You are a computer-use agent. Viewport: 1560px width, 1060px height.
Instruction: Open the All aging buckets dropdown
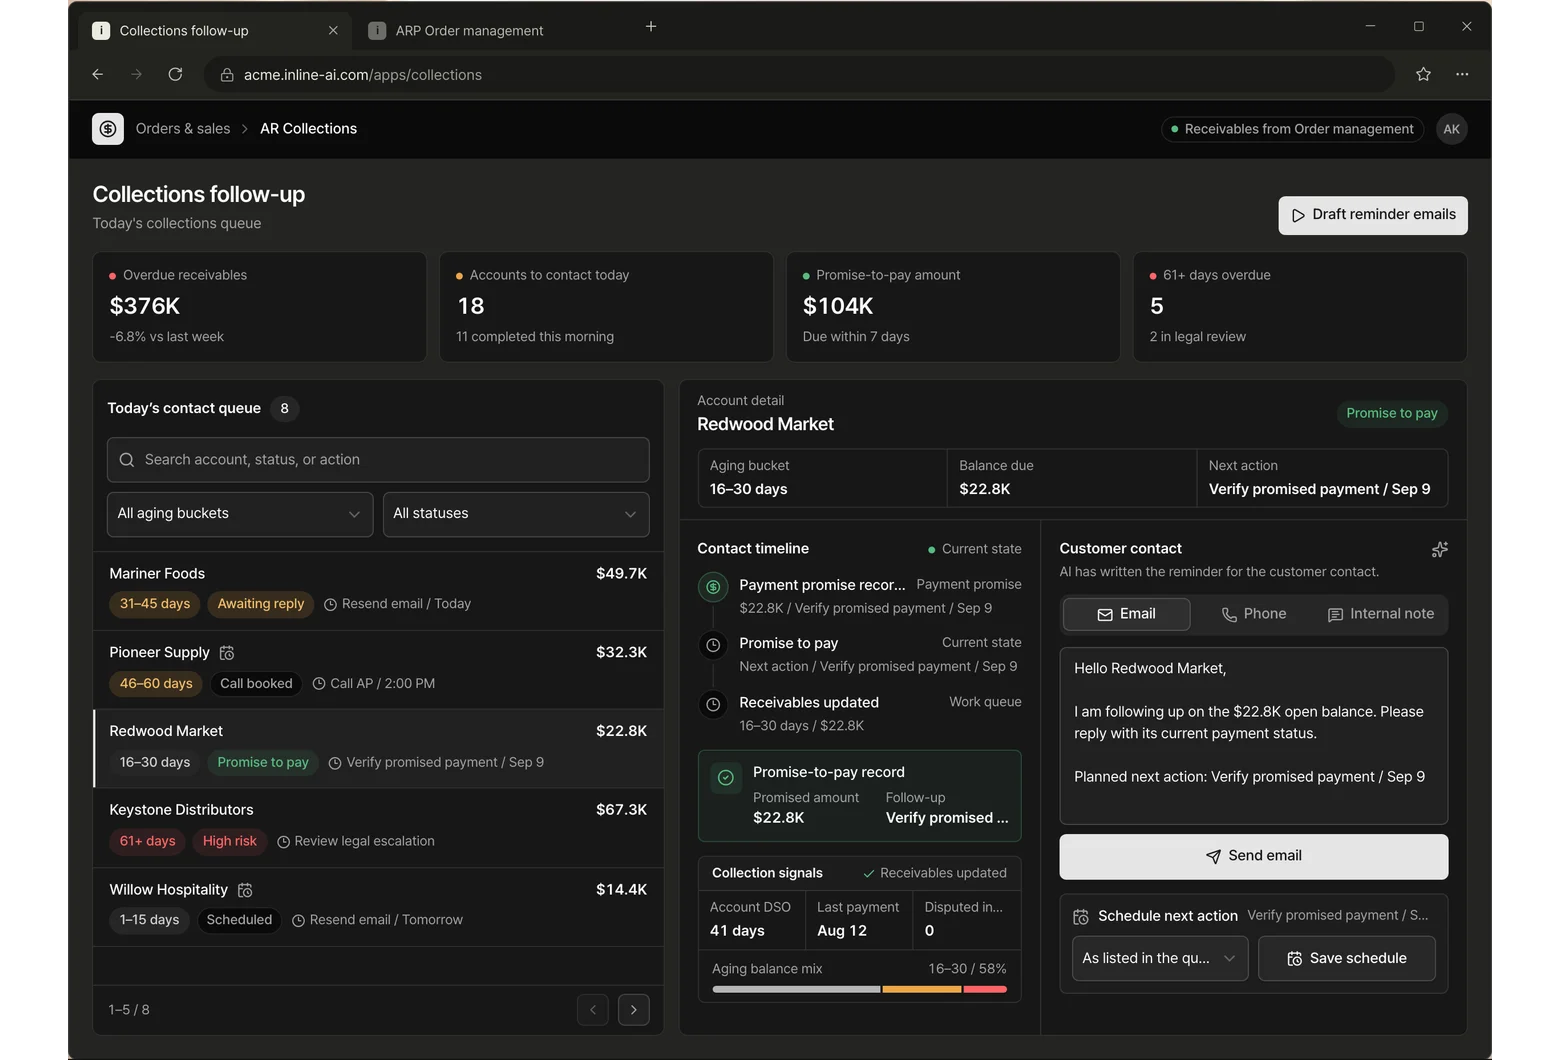click(240, 514)
